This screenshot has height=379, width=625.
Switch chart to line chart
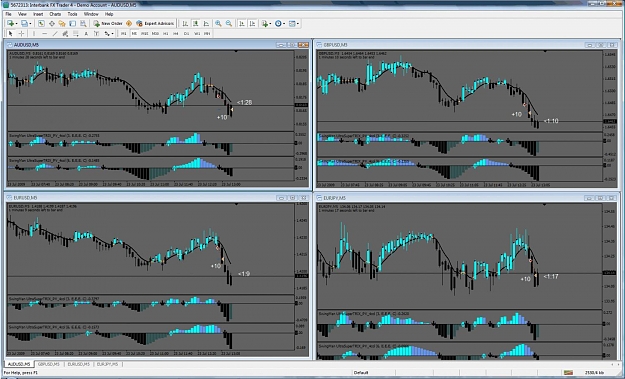[x=206, y=24]
